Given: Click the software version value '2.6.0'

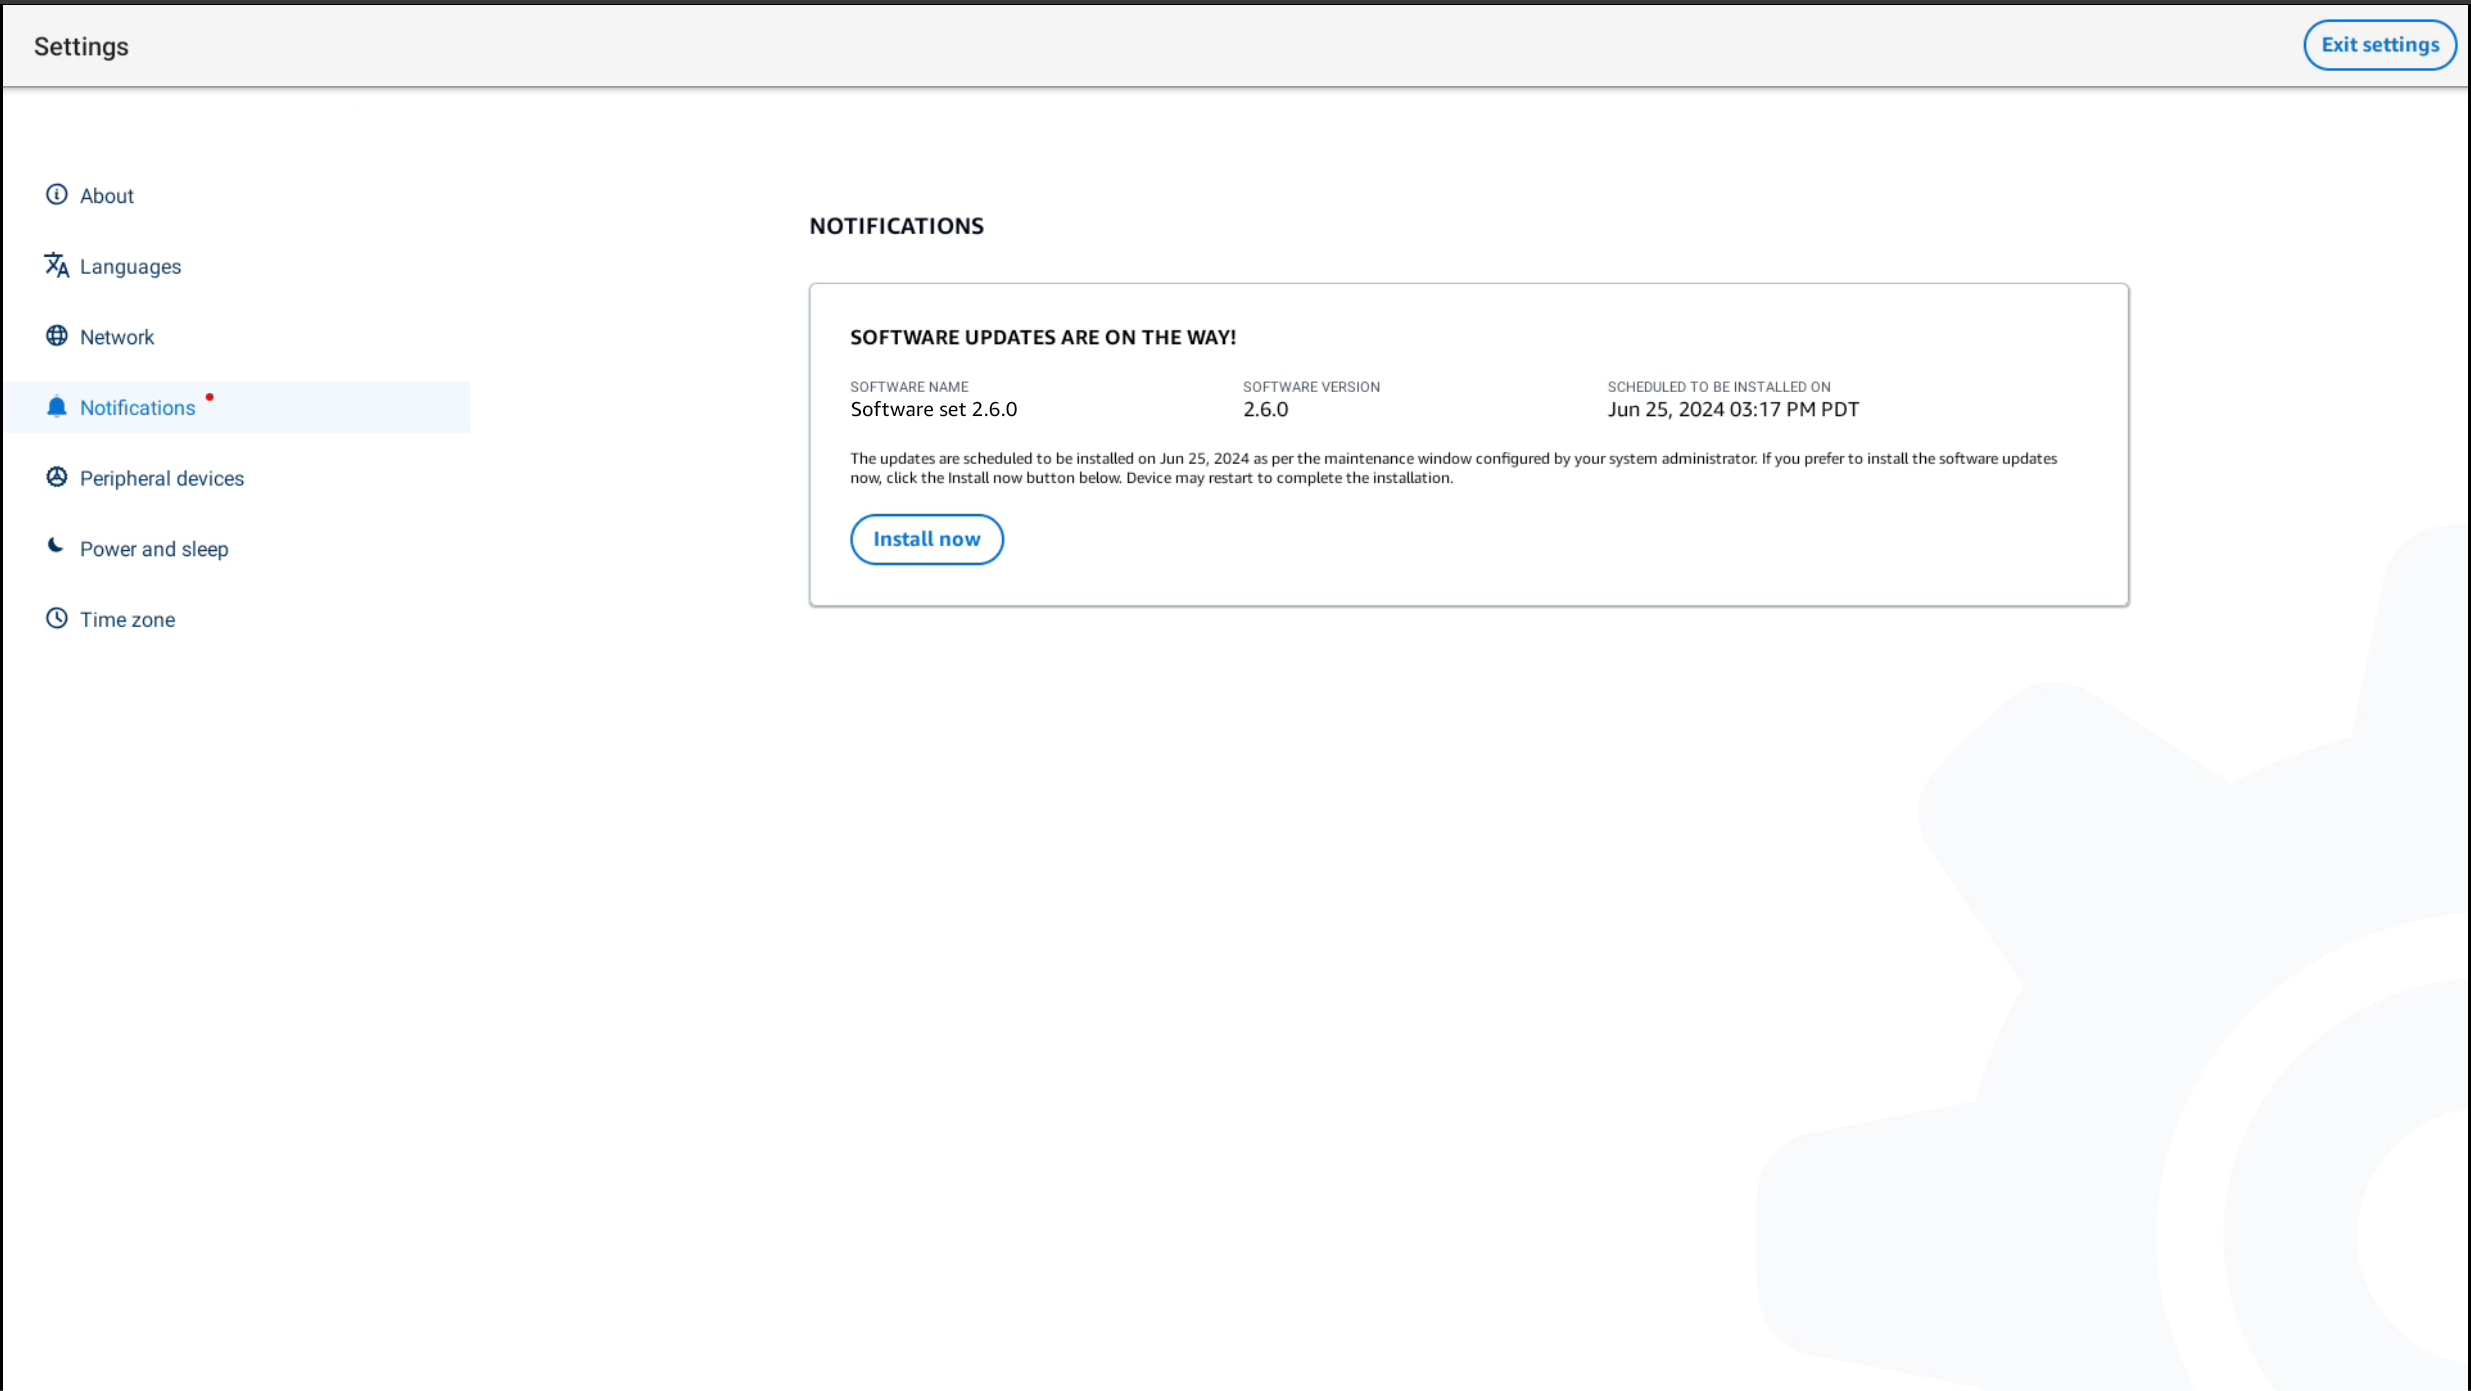Looking at the screenshot, I should tap(1265, 409).
